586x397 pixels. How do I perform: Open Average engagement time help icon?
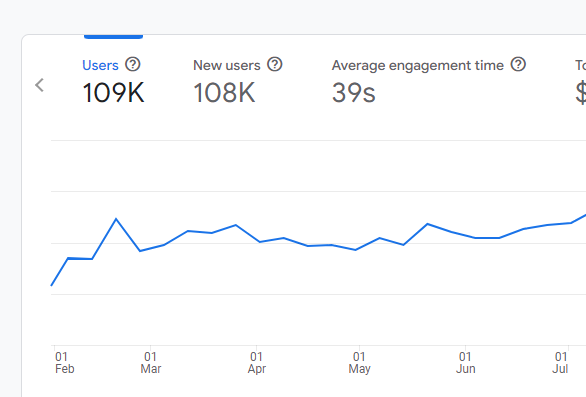coord(518,64)
